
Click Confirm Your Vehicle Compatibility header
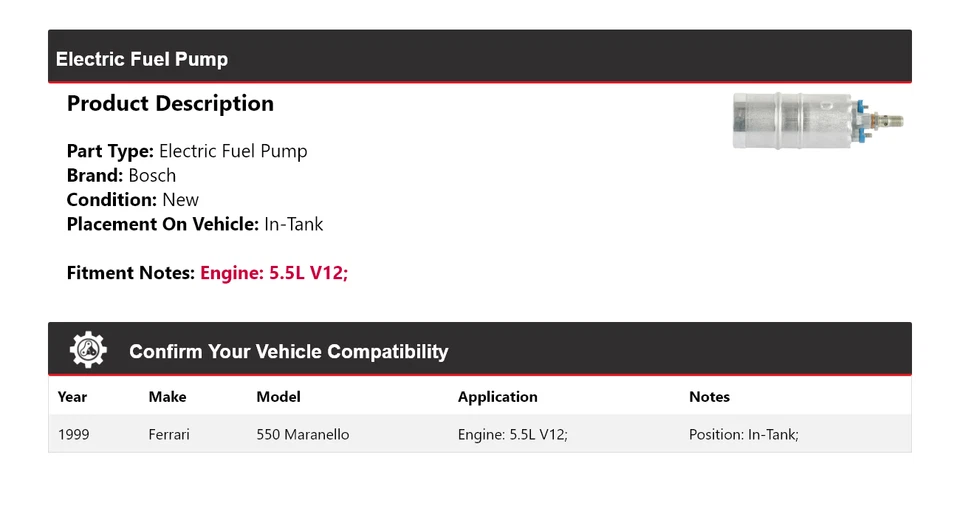click(x=288, y=351)
